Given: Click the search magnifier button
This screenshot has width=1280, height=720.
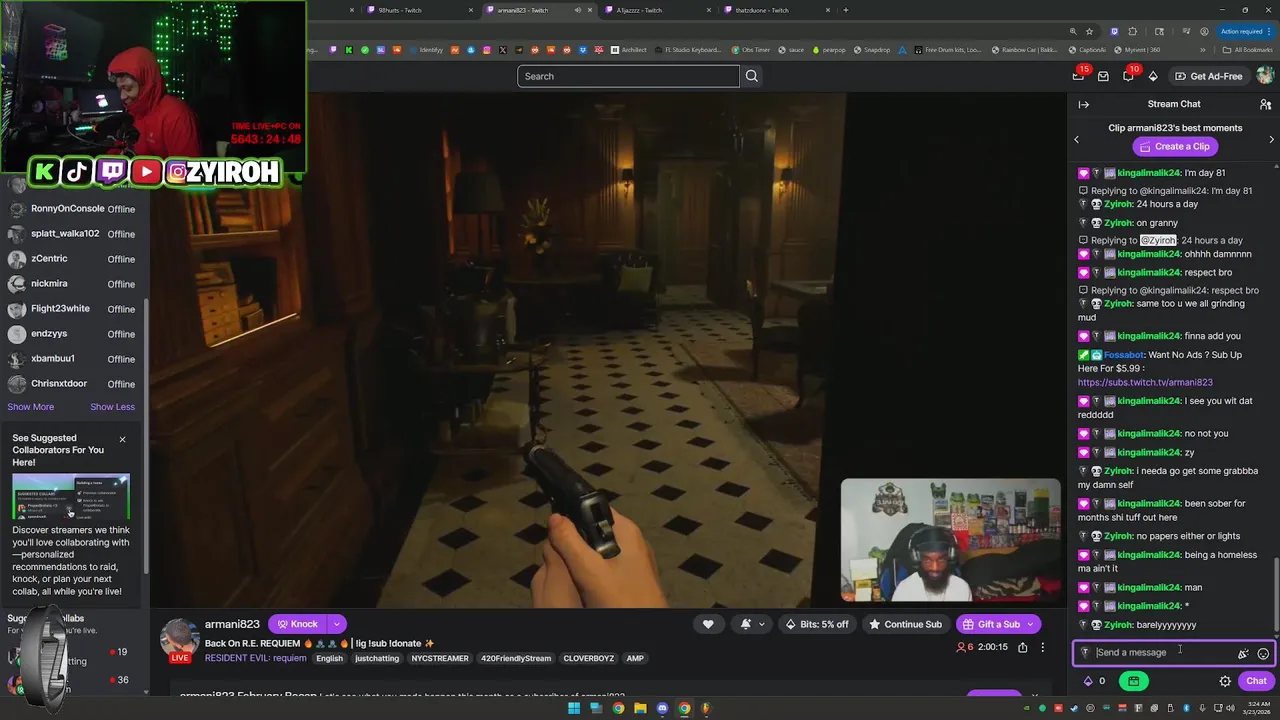Looking at the screenshot, I should (752, 76).
